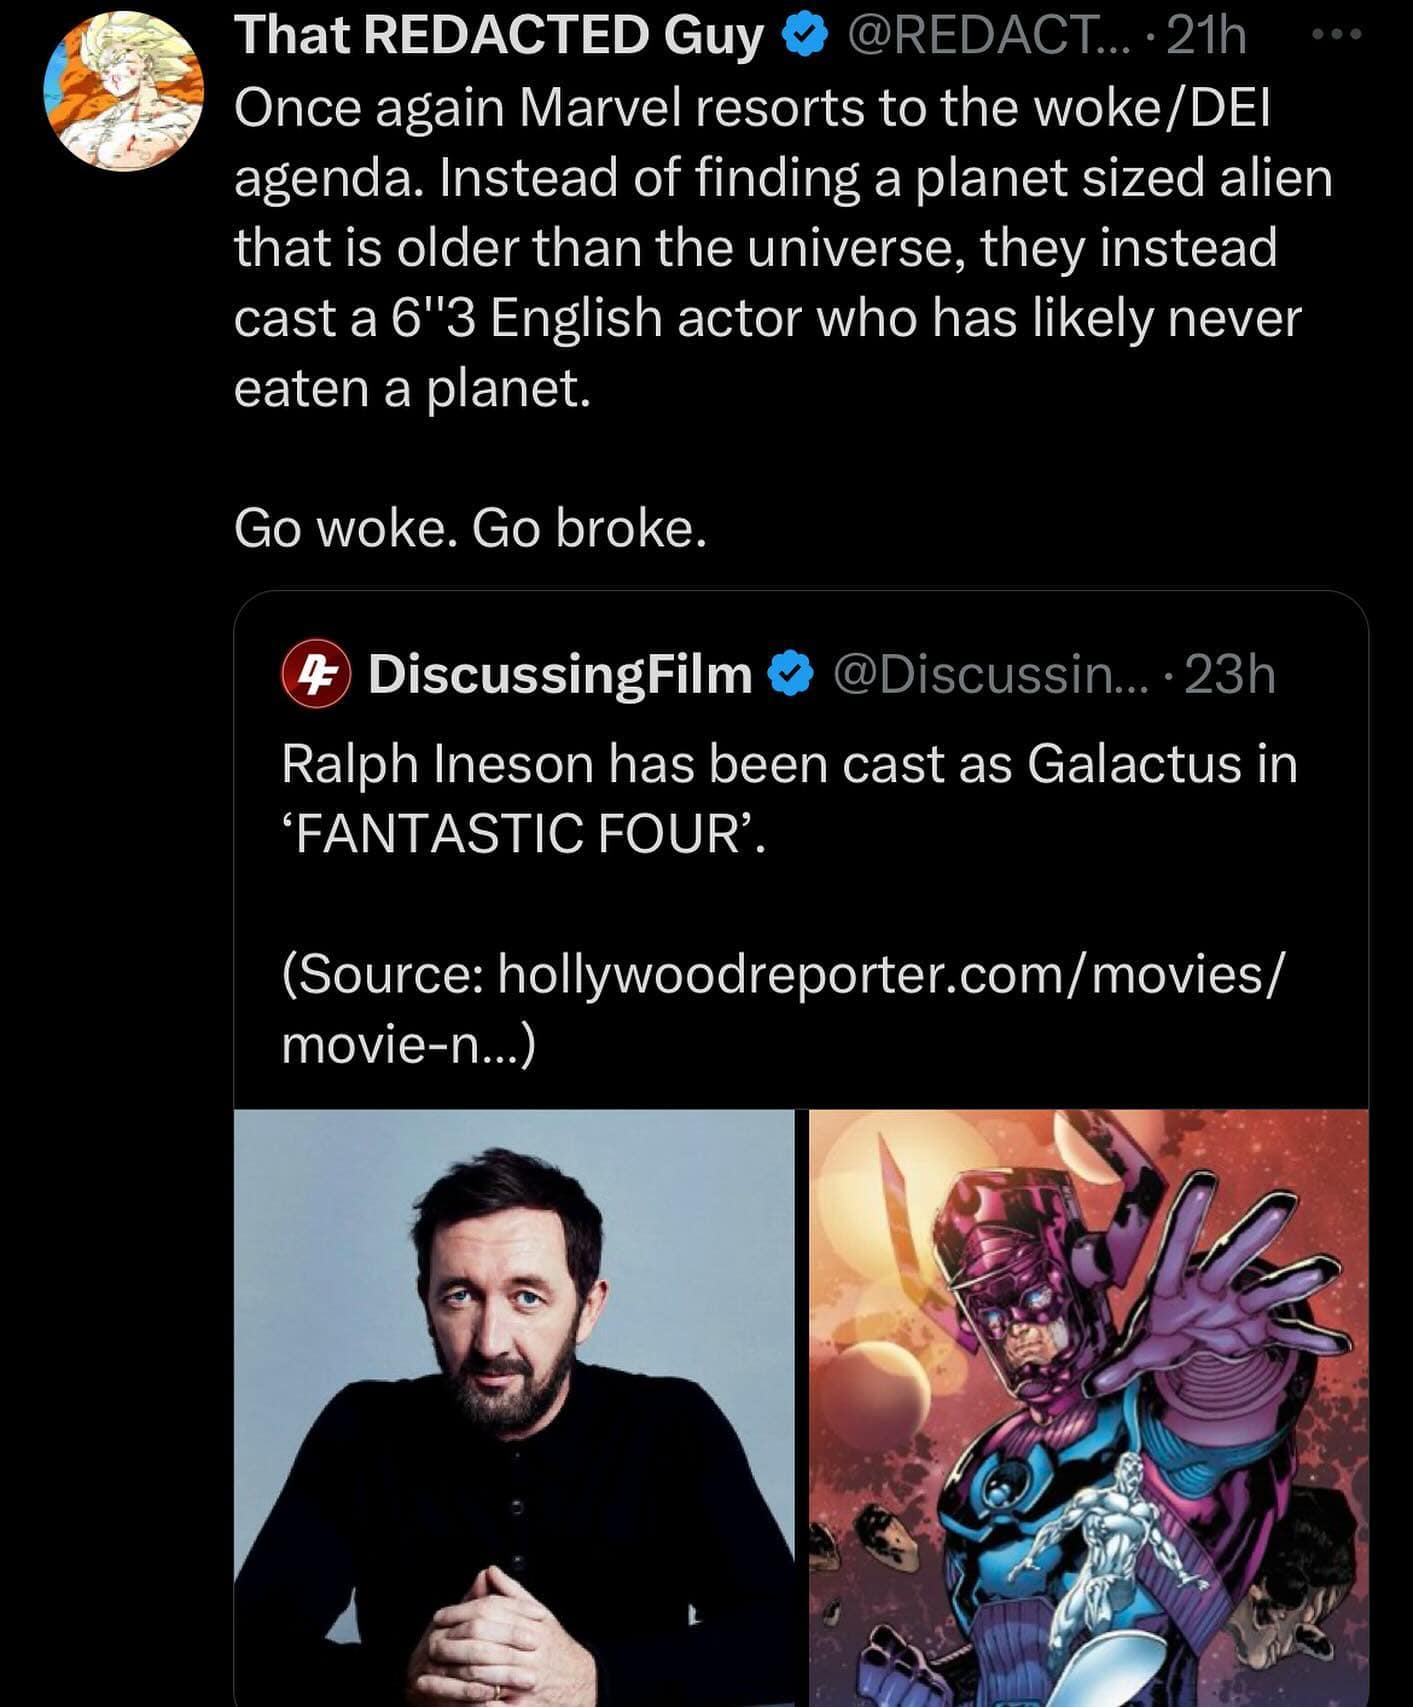Click the 23h timestamp on the quoted tweet
The height and width of the screenshot is (1707, 1413).
(x=1230, y=676)
